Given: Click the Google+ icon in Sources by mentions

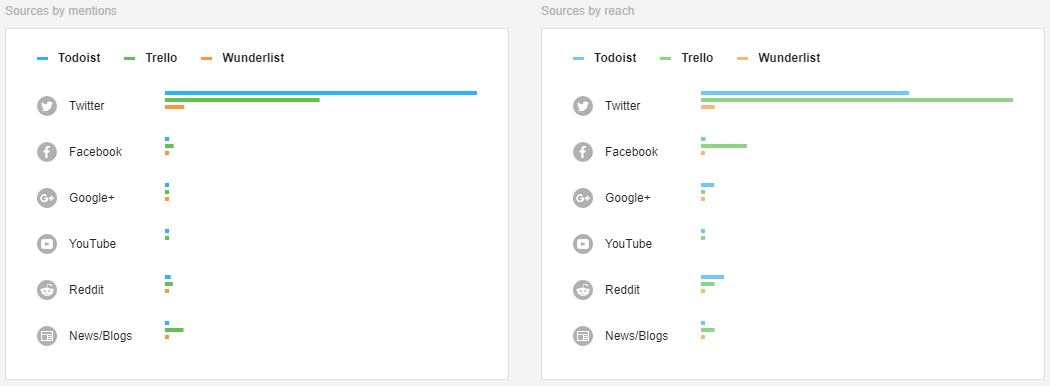Looking at the screenshot, I should click(47, 198).
